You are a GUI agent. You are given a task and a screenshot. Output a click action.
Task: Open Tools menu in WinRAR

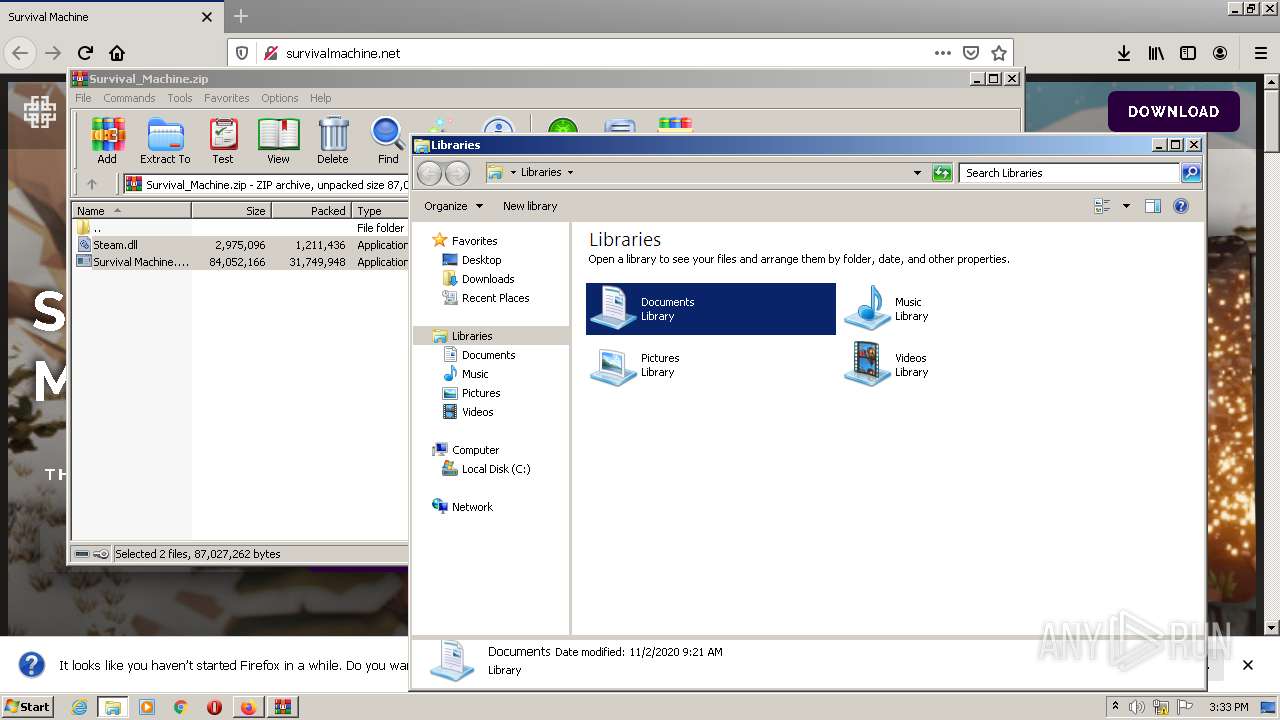[180, 98]
